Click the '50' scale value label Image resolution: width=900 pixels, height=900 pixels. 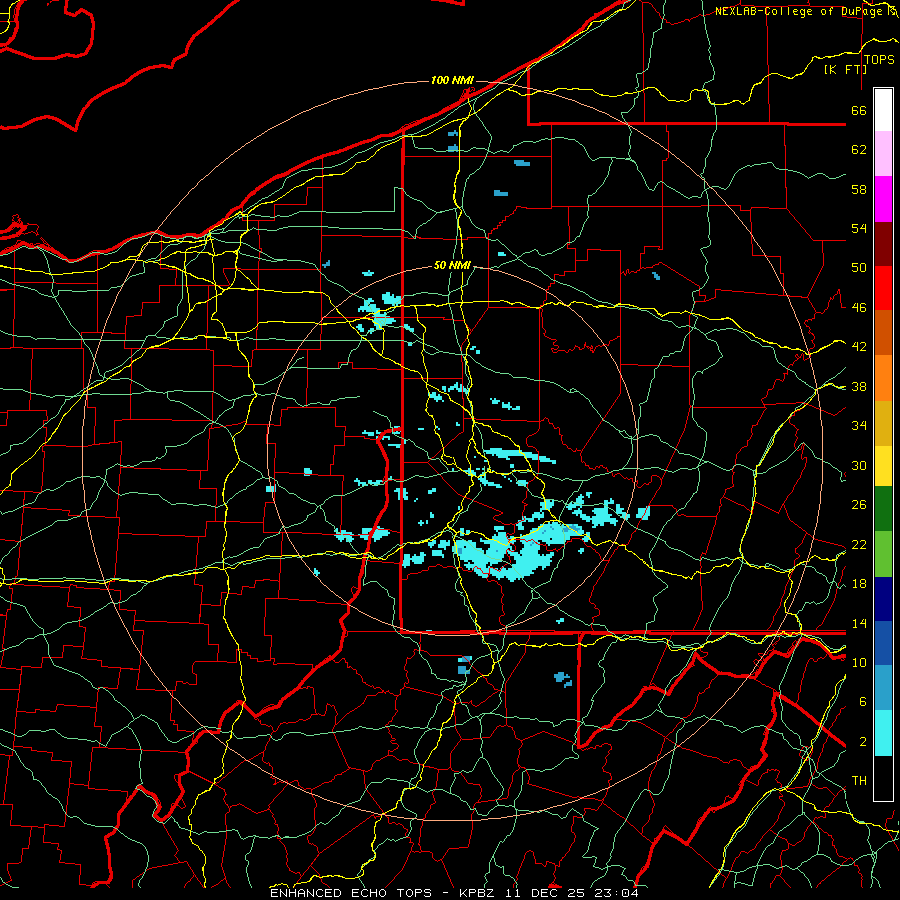coord(859,268)
